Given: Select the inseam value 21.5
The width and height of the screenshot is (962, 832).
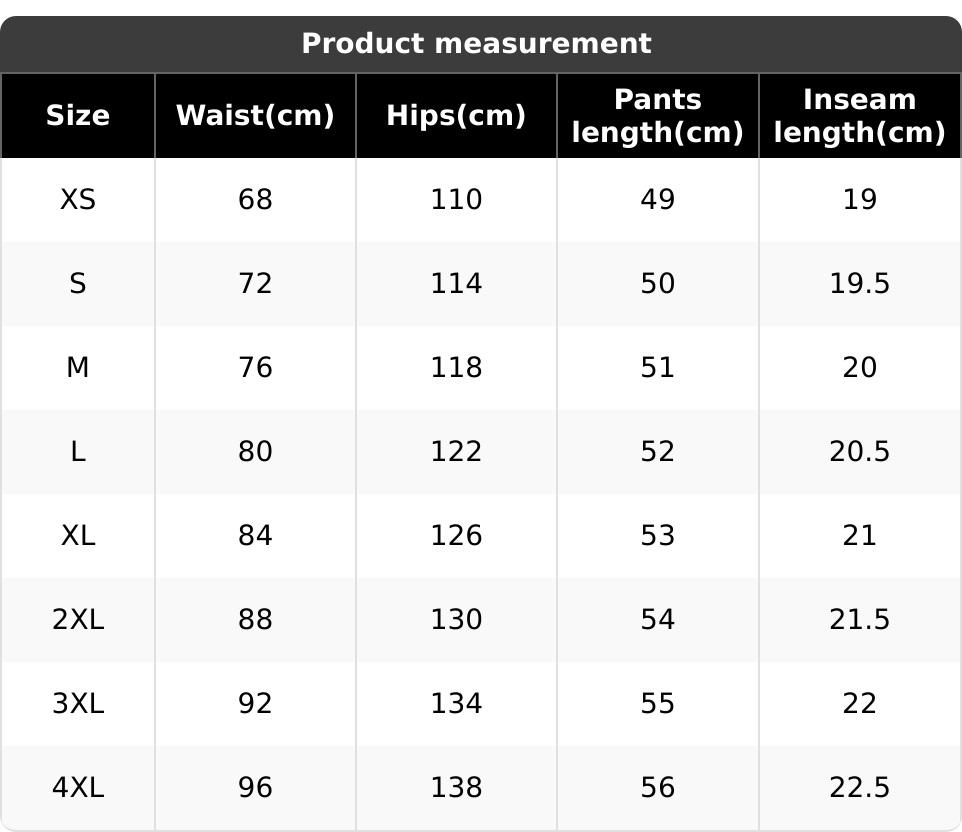Looking at the screenshot, I should coord(859,620).
